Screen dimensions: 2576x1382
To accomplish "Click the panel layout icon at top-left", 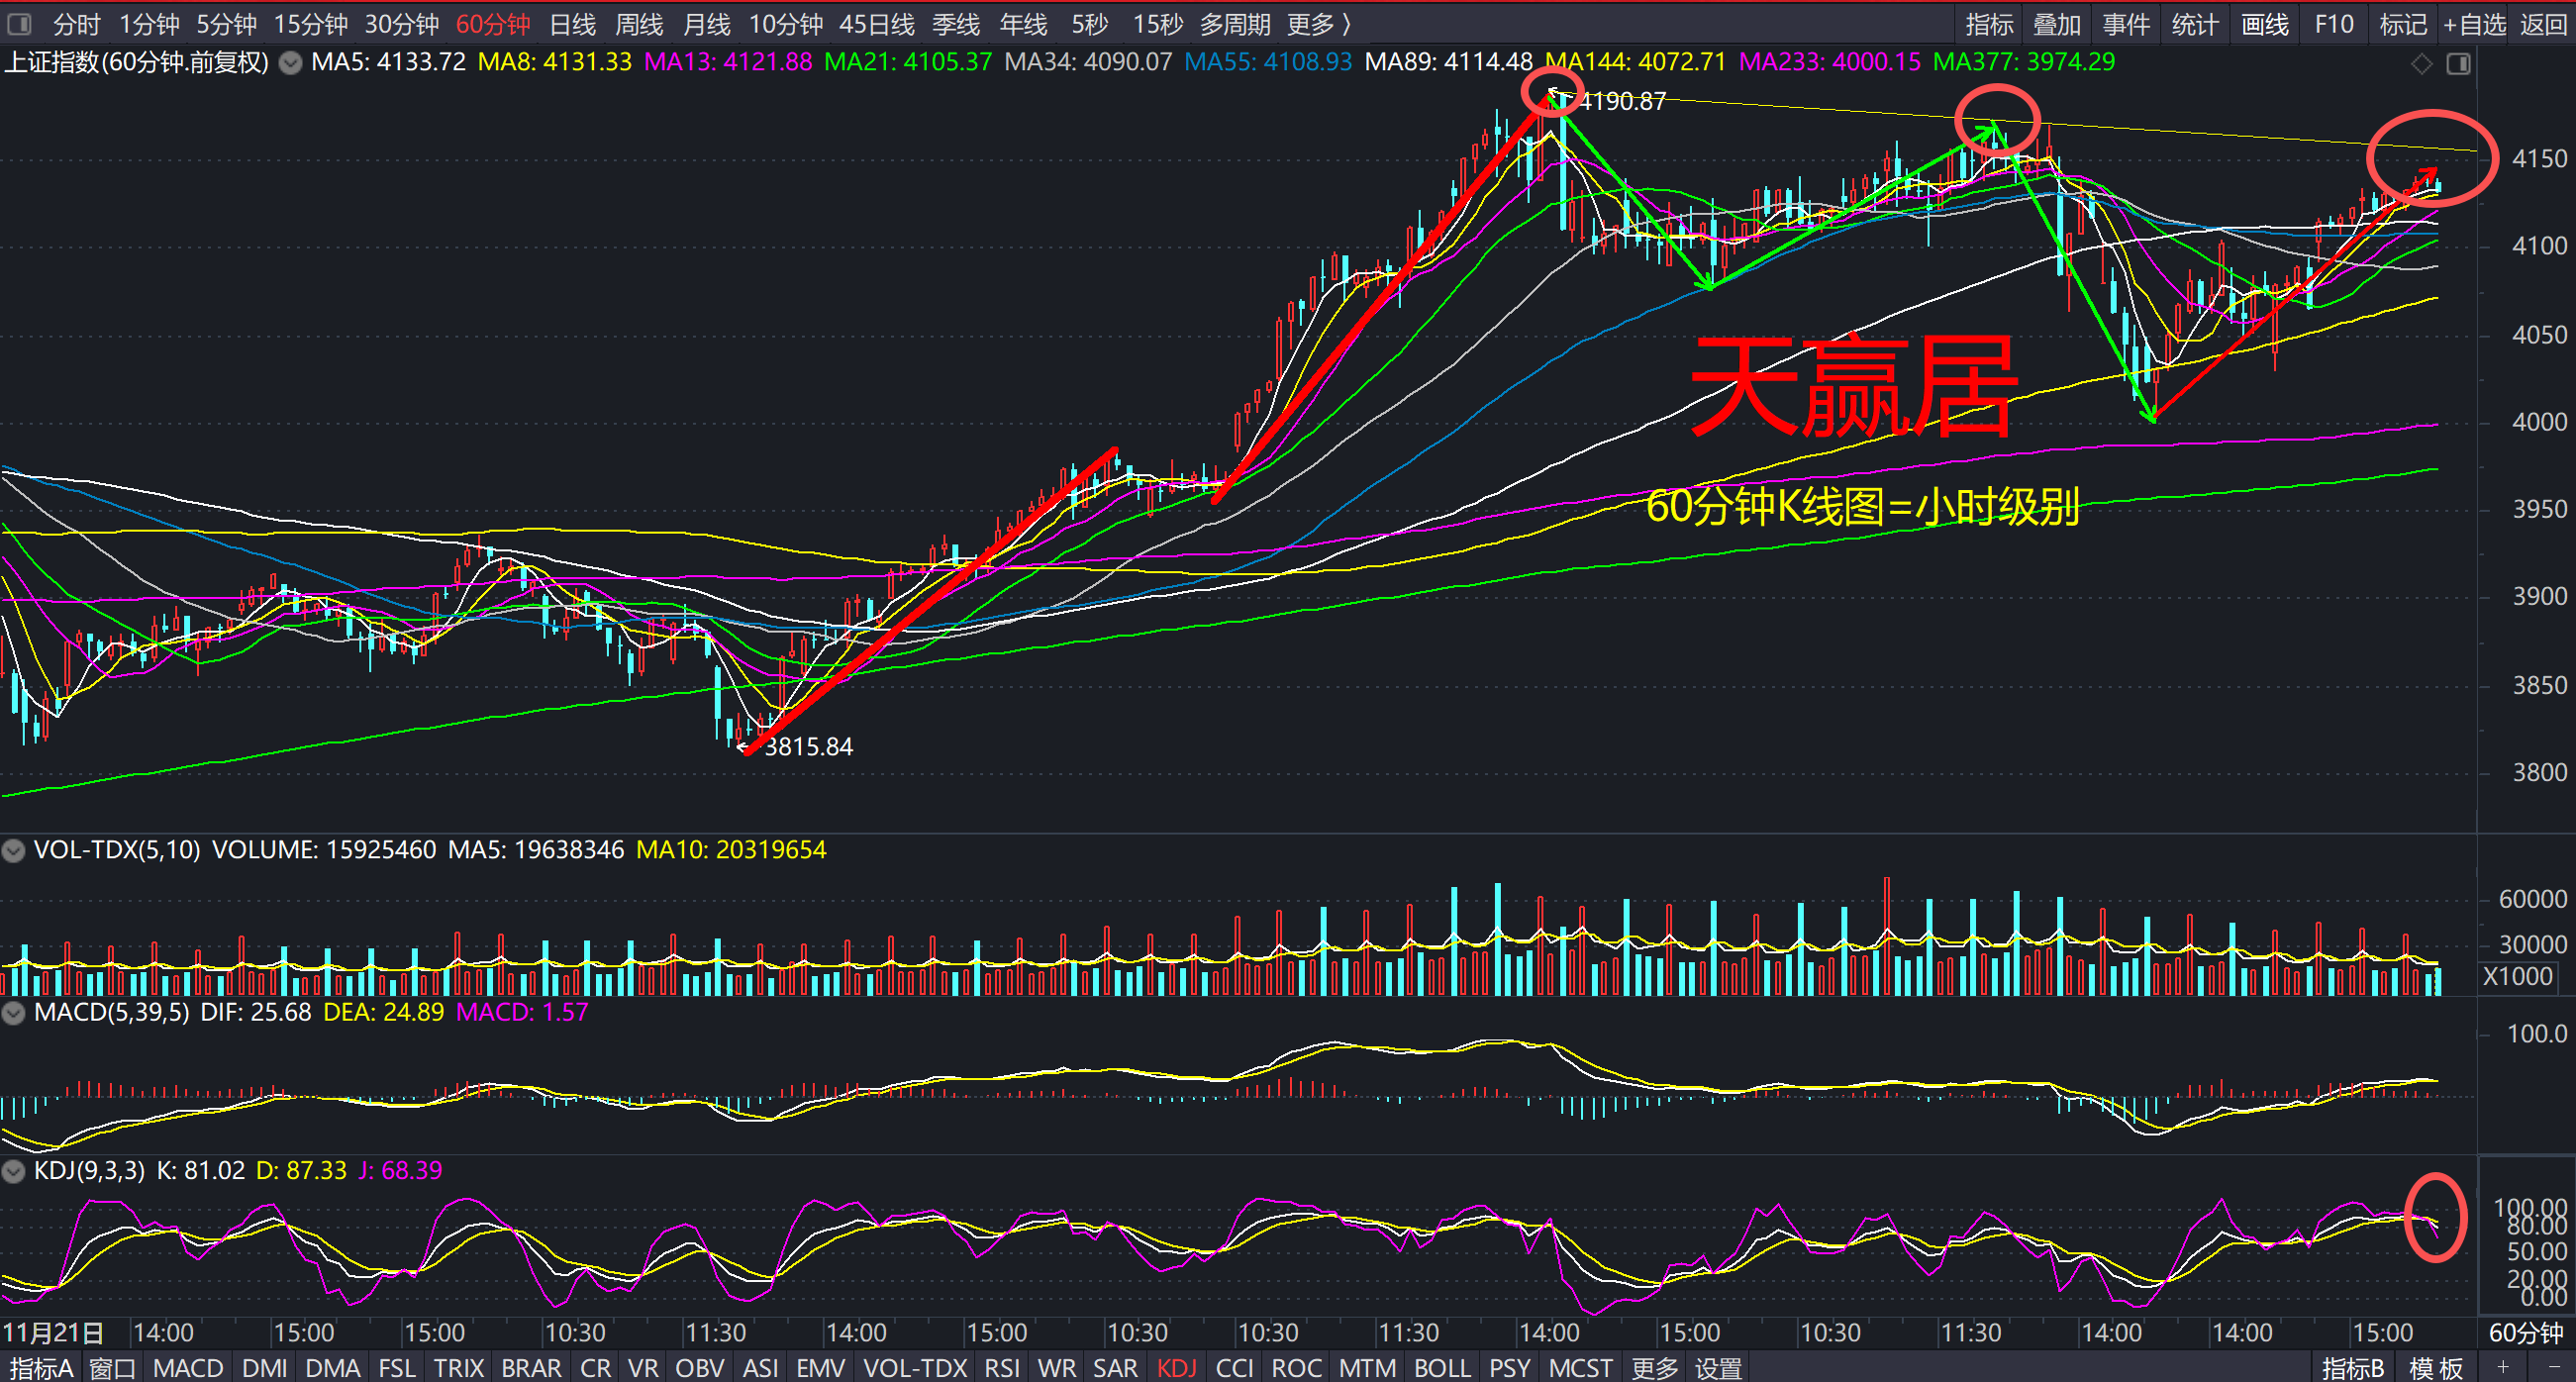I will point(19,23).
